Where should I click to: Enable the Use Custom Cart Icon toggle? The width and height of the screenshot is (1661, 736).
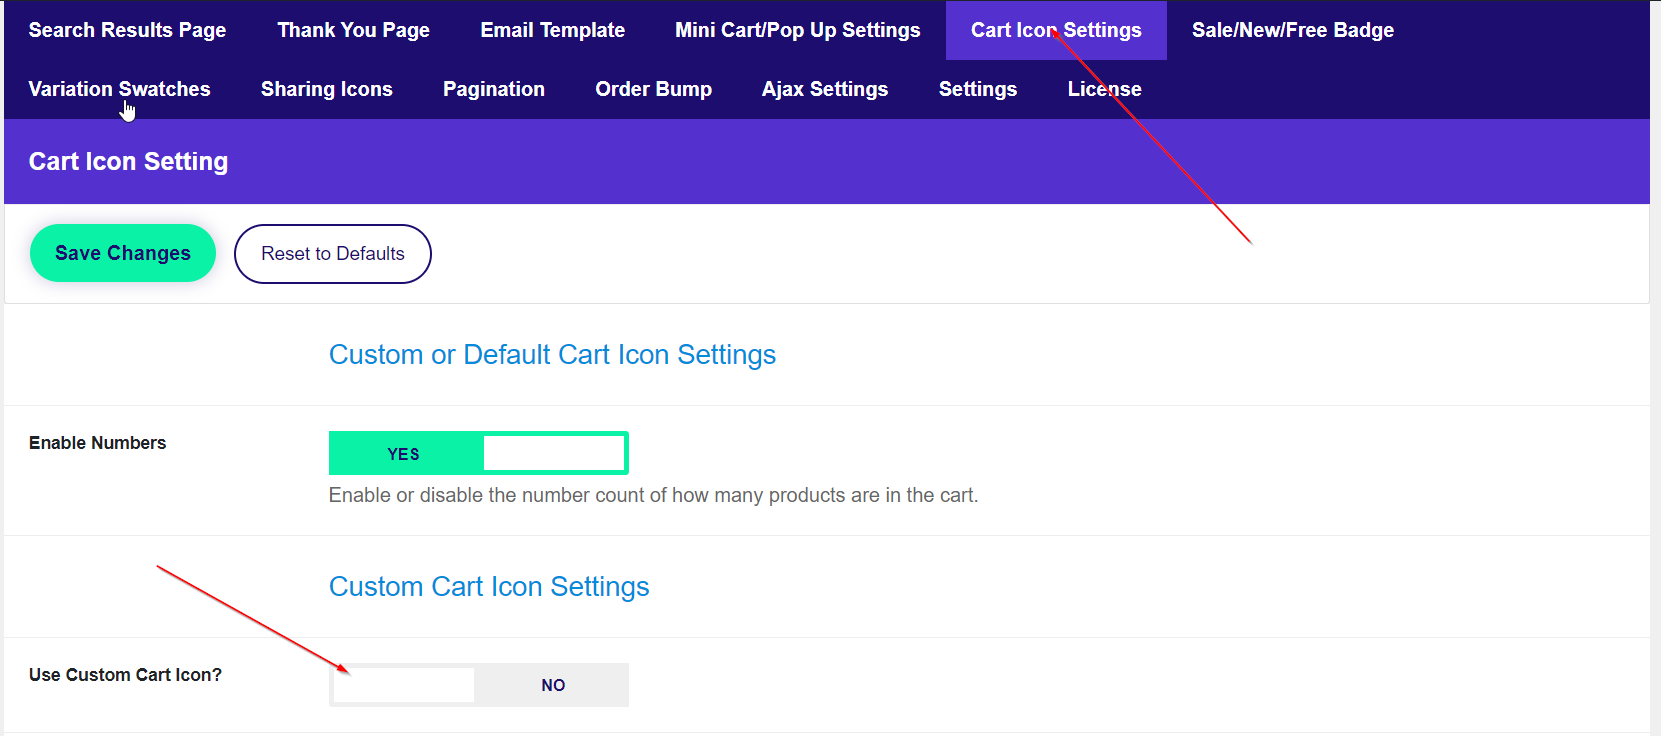[x=478, y=685]
